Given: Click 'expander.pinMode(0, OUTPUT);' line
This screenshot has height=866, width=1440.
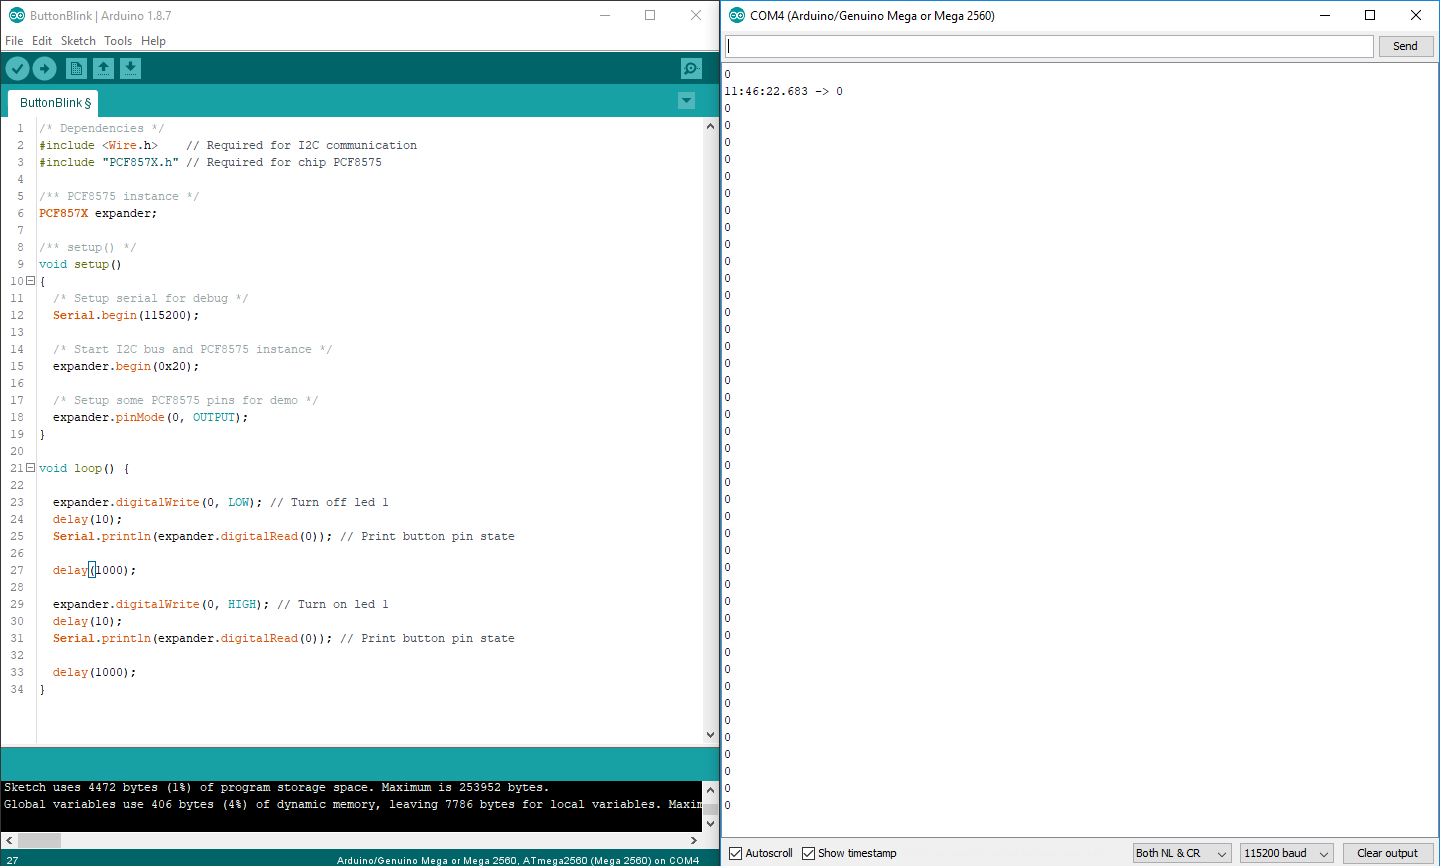Looking at the screenshot, I should pos(150,417).
